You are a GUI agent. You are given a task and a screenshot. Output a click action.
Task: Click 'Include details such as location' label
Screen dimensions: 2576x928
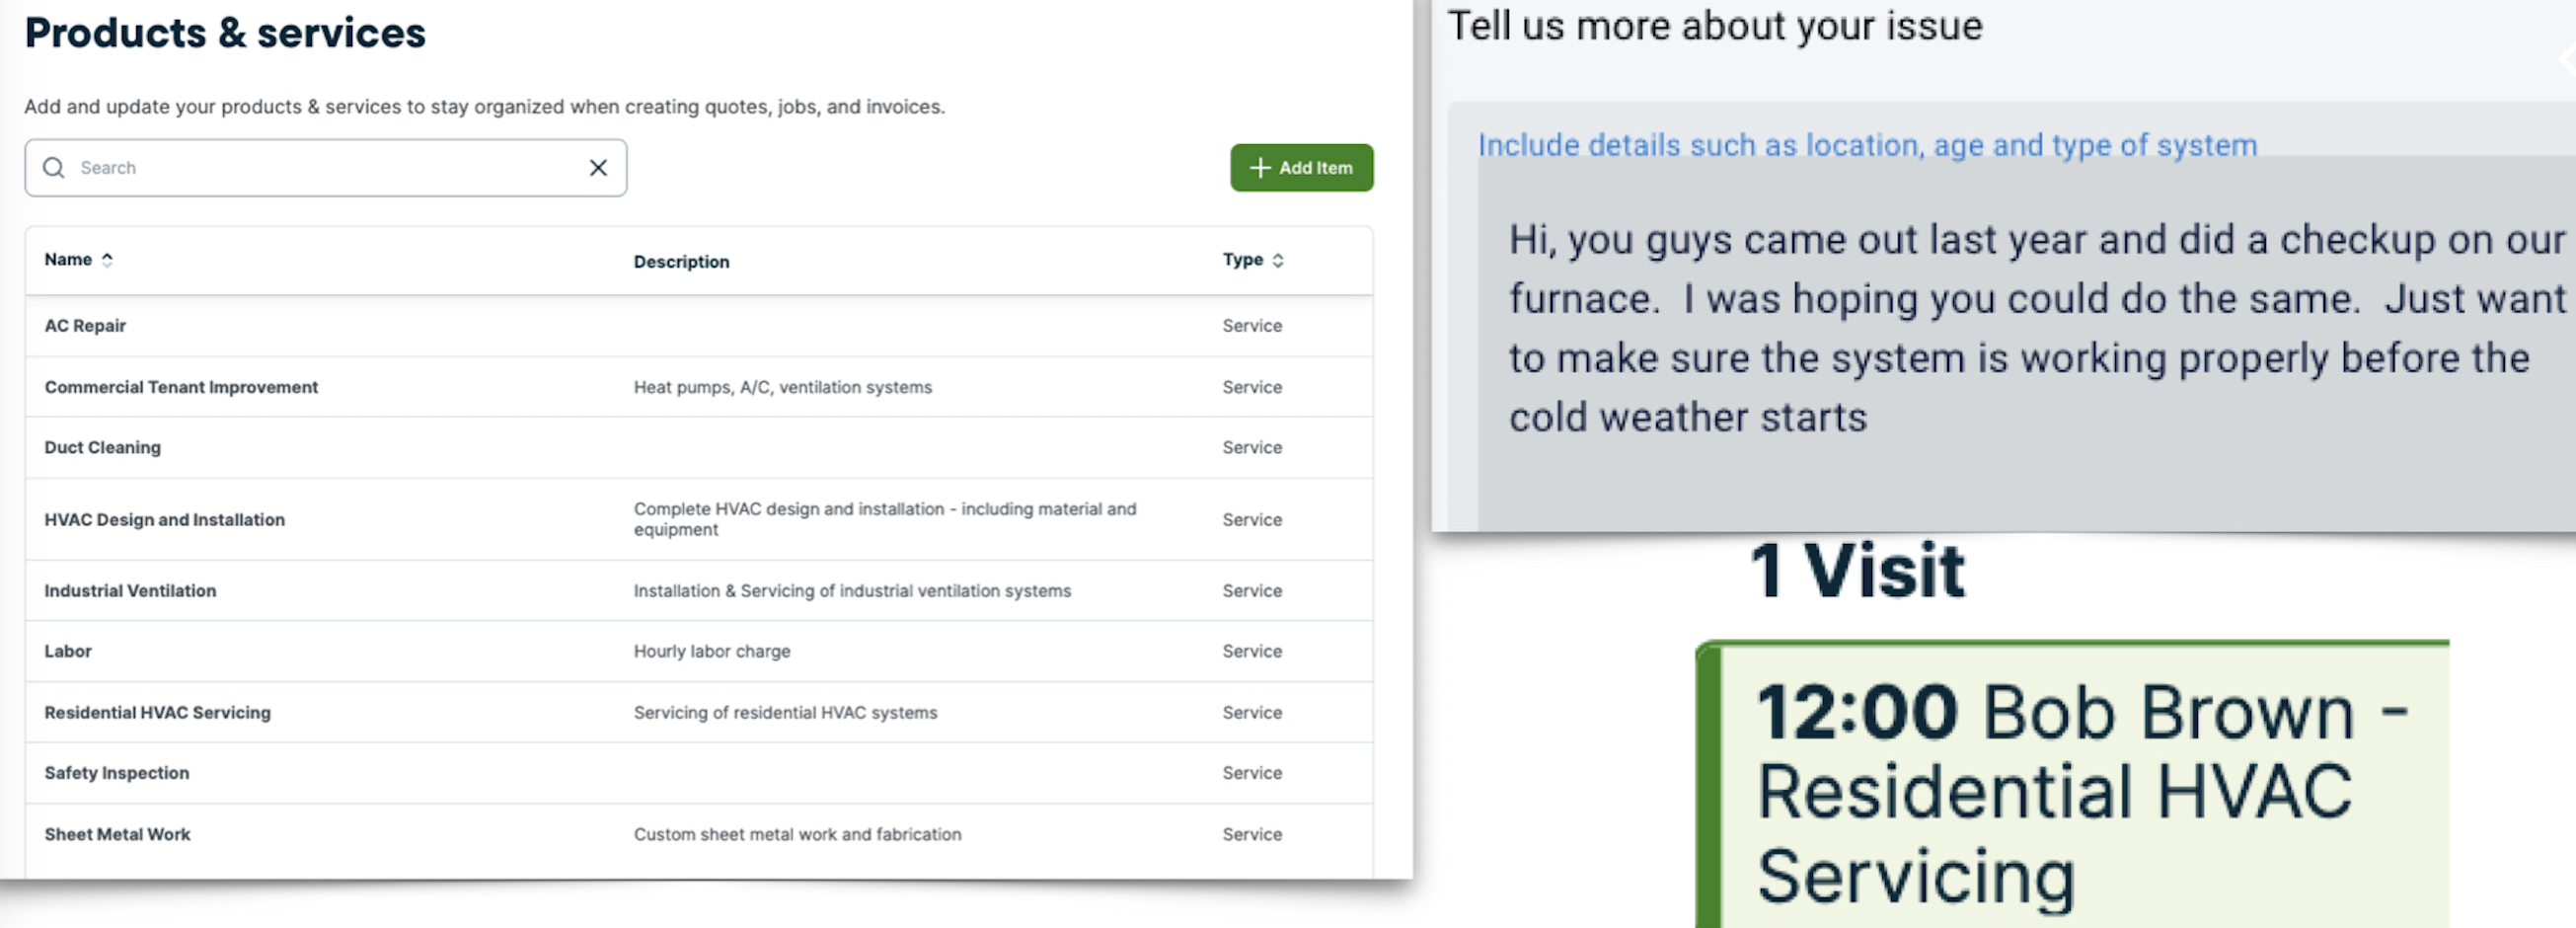click(1867, 146)
